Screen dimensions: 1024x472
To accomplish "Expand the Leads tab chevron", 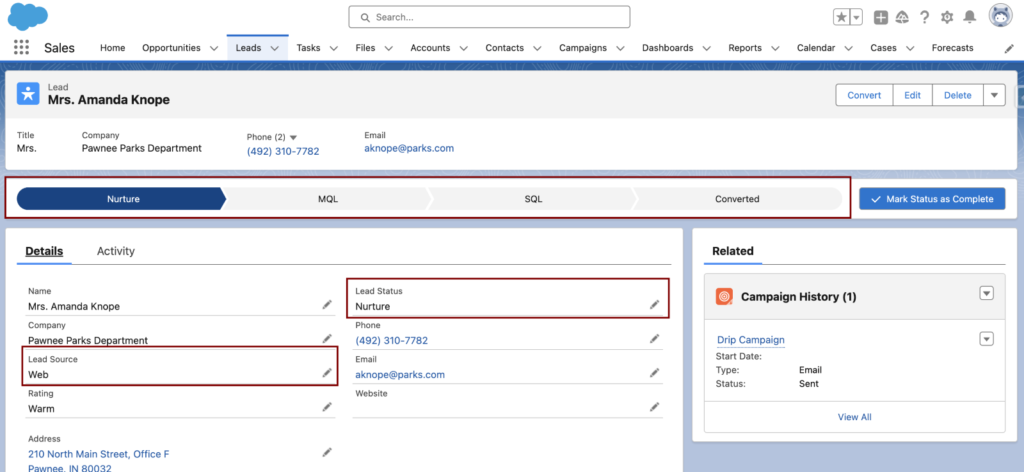I will pos(275,48).
